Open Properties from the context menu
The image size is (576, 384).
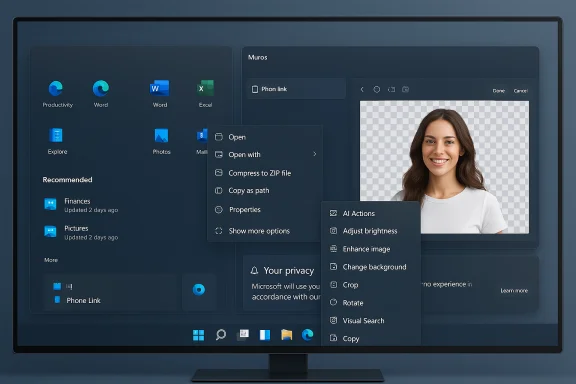pos(264,209)
